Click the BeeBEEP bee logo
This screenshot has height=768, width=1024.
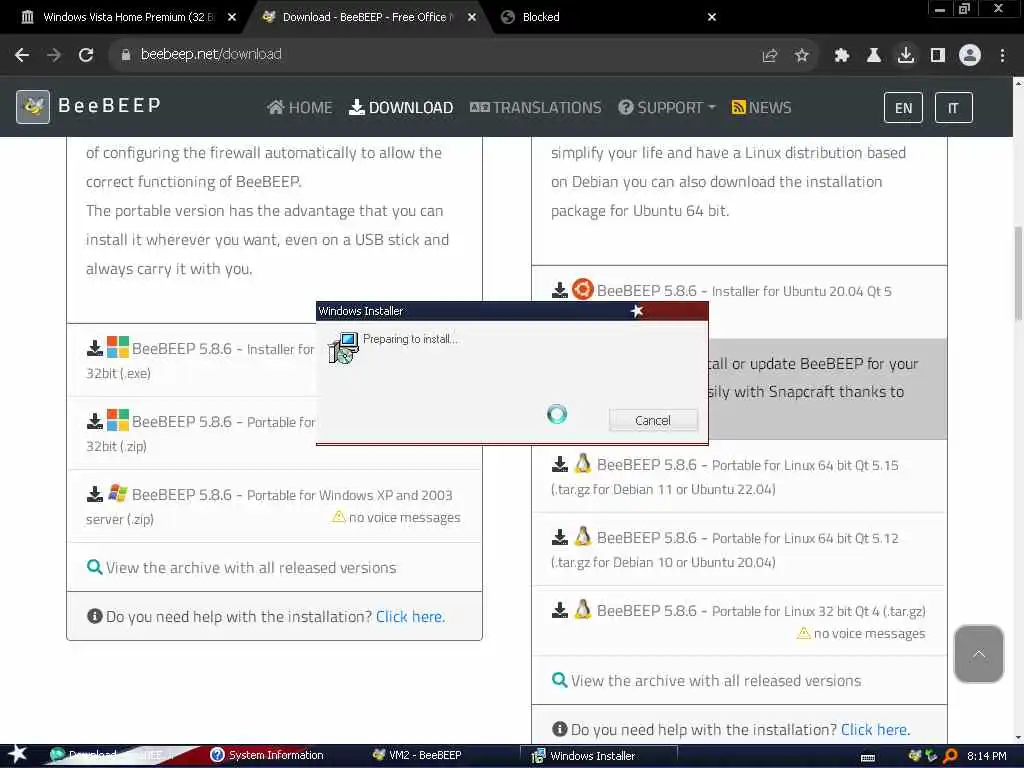coord(33,106)
